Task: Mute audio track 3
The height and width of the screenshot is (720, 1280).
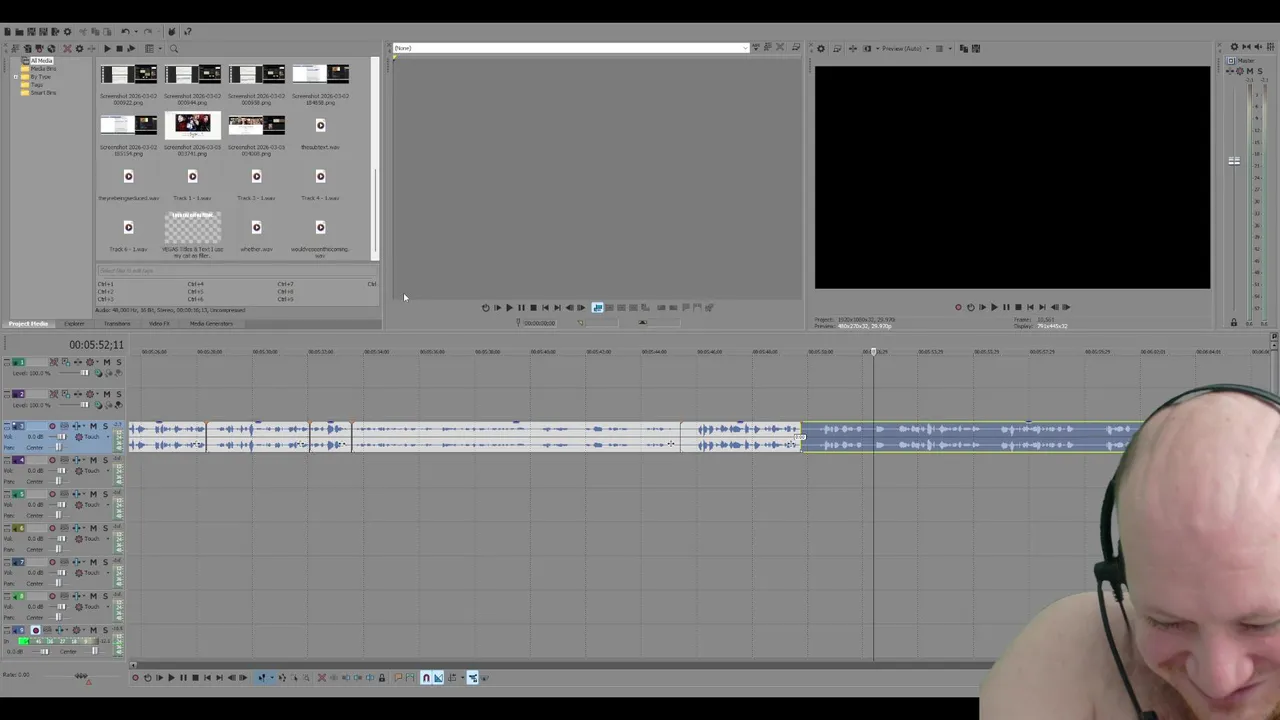Action: pos(93,426)
